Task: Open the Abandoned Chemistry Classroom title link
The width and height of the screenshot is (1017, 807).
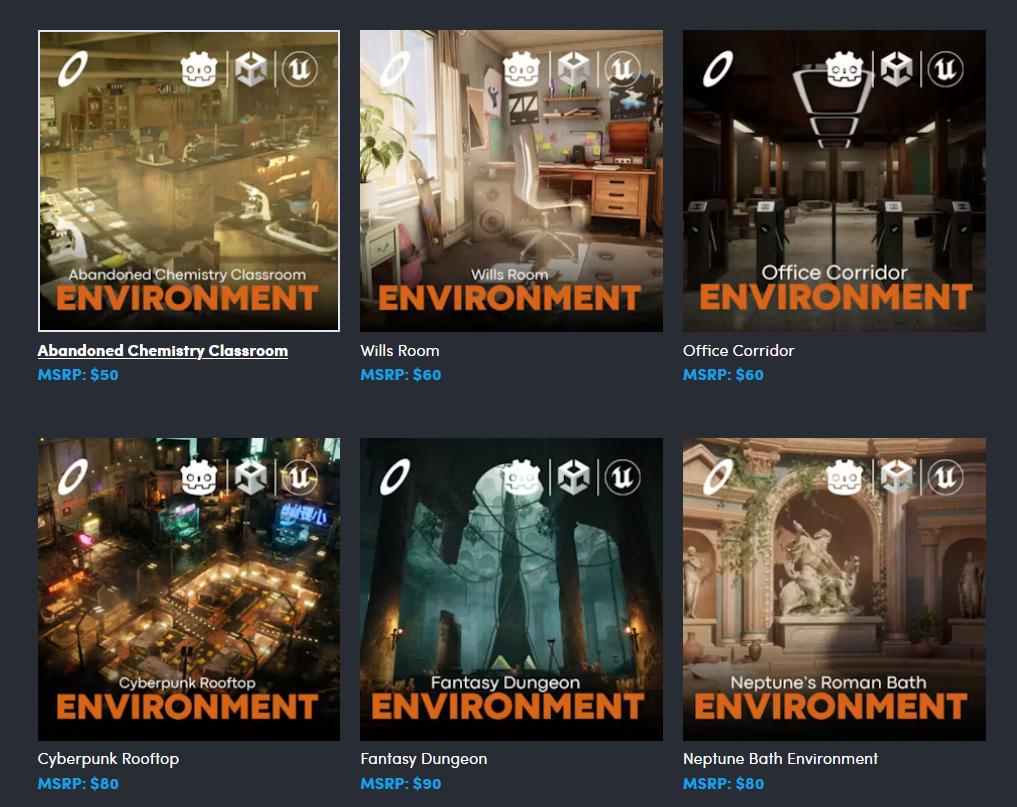Action: (162, 351)
